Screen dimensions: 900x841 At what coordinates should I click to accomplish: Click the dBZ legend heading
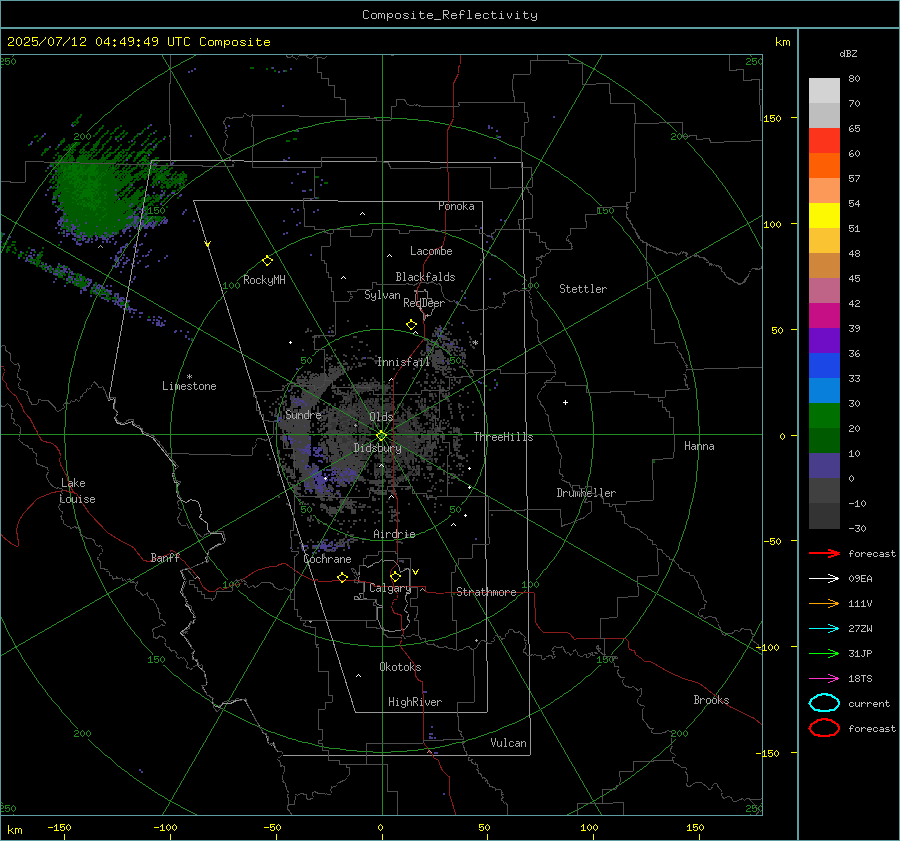pyautogui.click(x=848, y=54)
